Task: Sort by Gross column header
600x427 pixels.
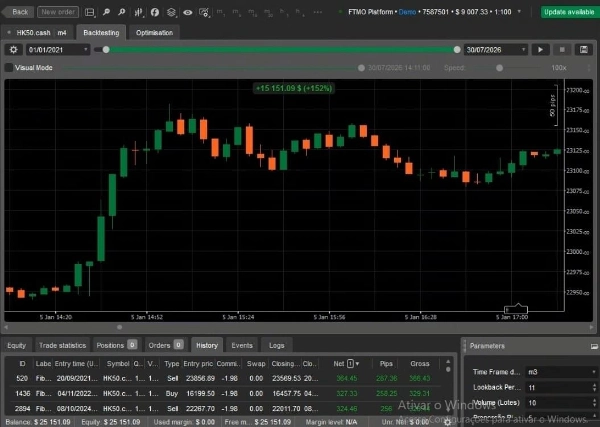Action: click(420, 364)
